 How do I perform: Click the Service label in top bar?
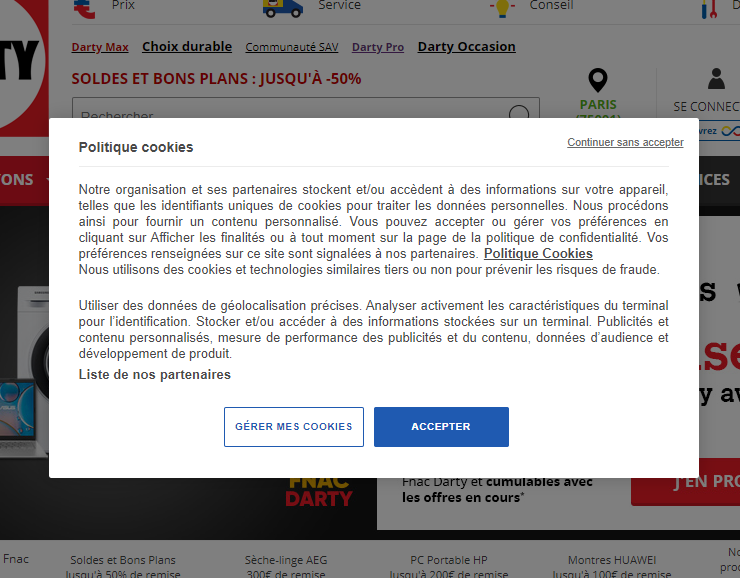(339, 5)
